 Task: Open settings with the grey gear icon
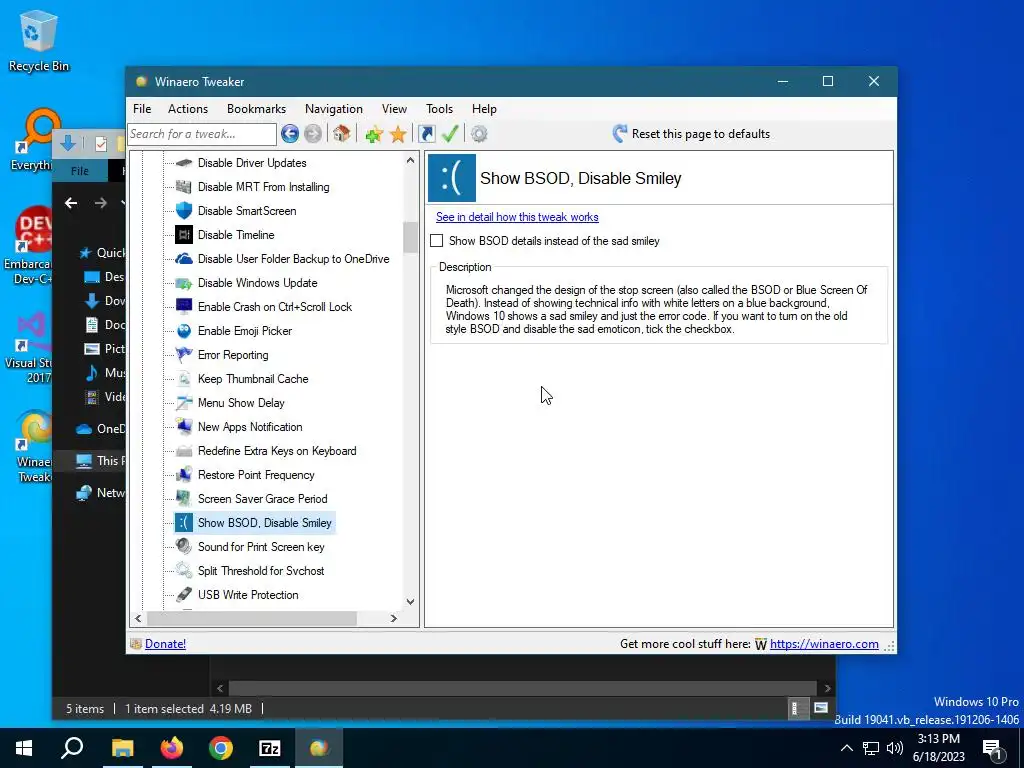coord(479,134)
